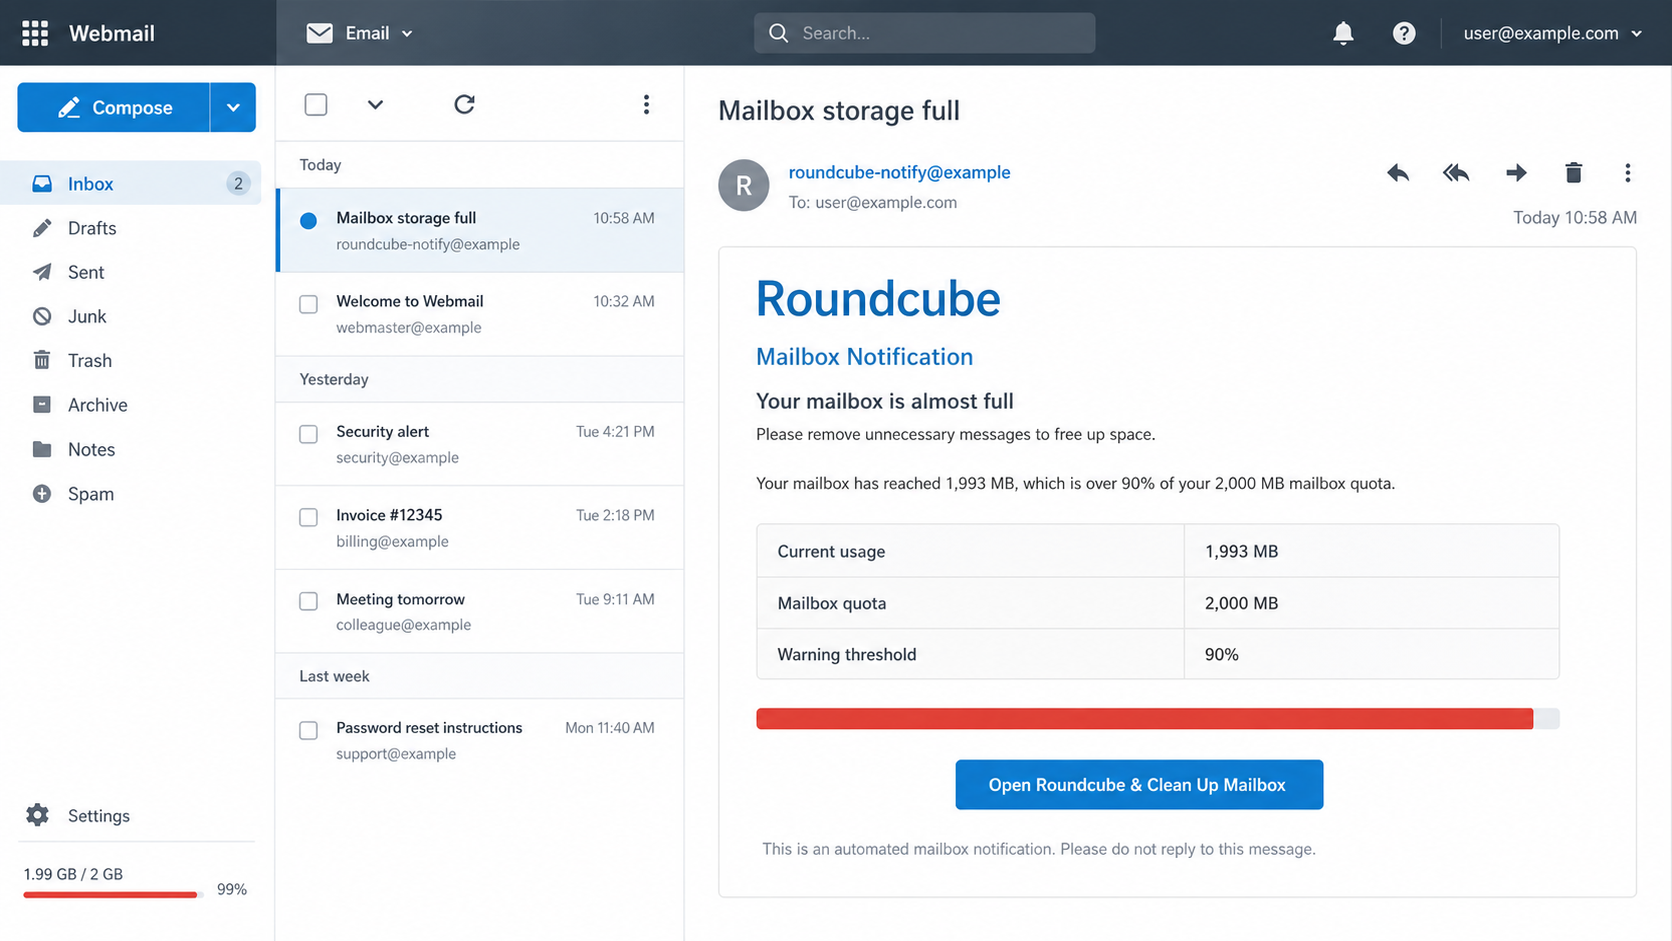1672x941 pixels.
Task: Reply all to the message
Action: point(1456,173)
